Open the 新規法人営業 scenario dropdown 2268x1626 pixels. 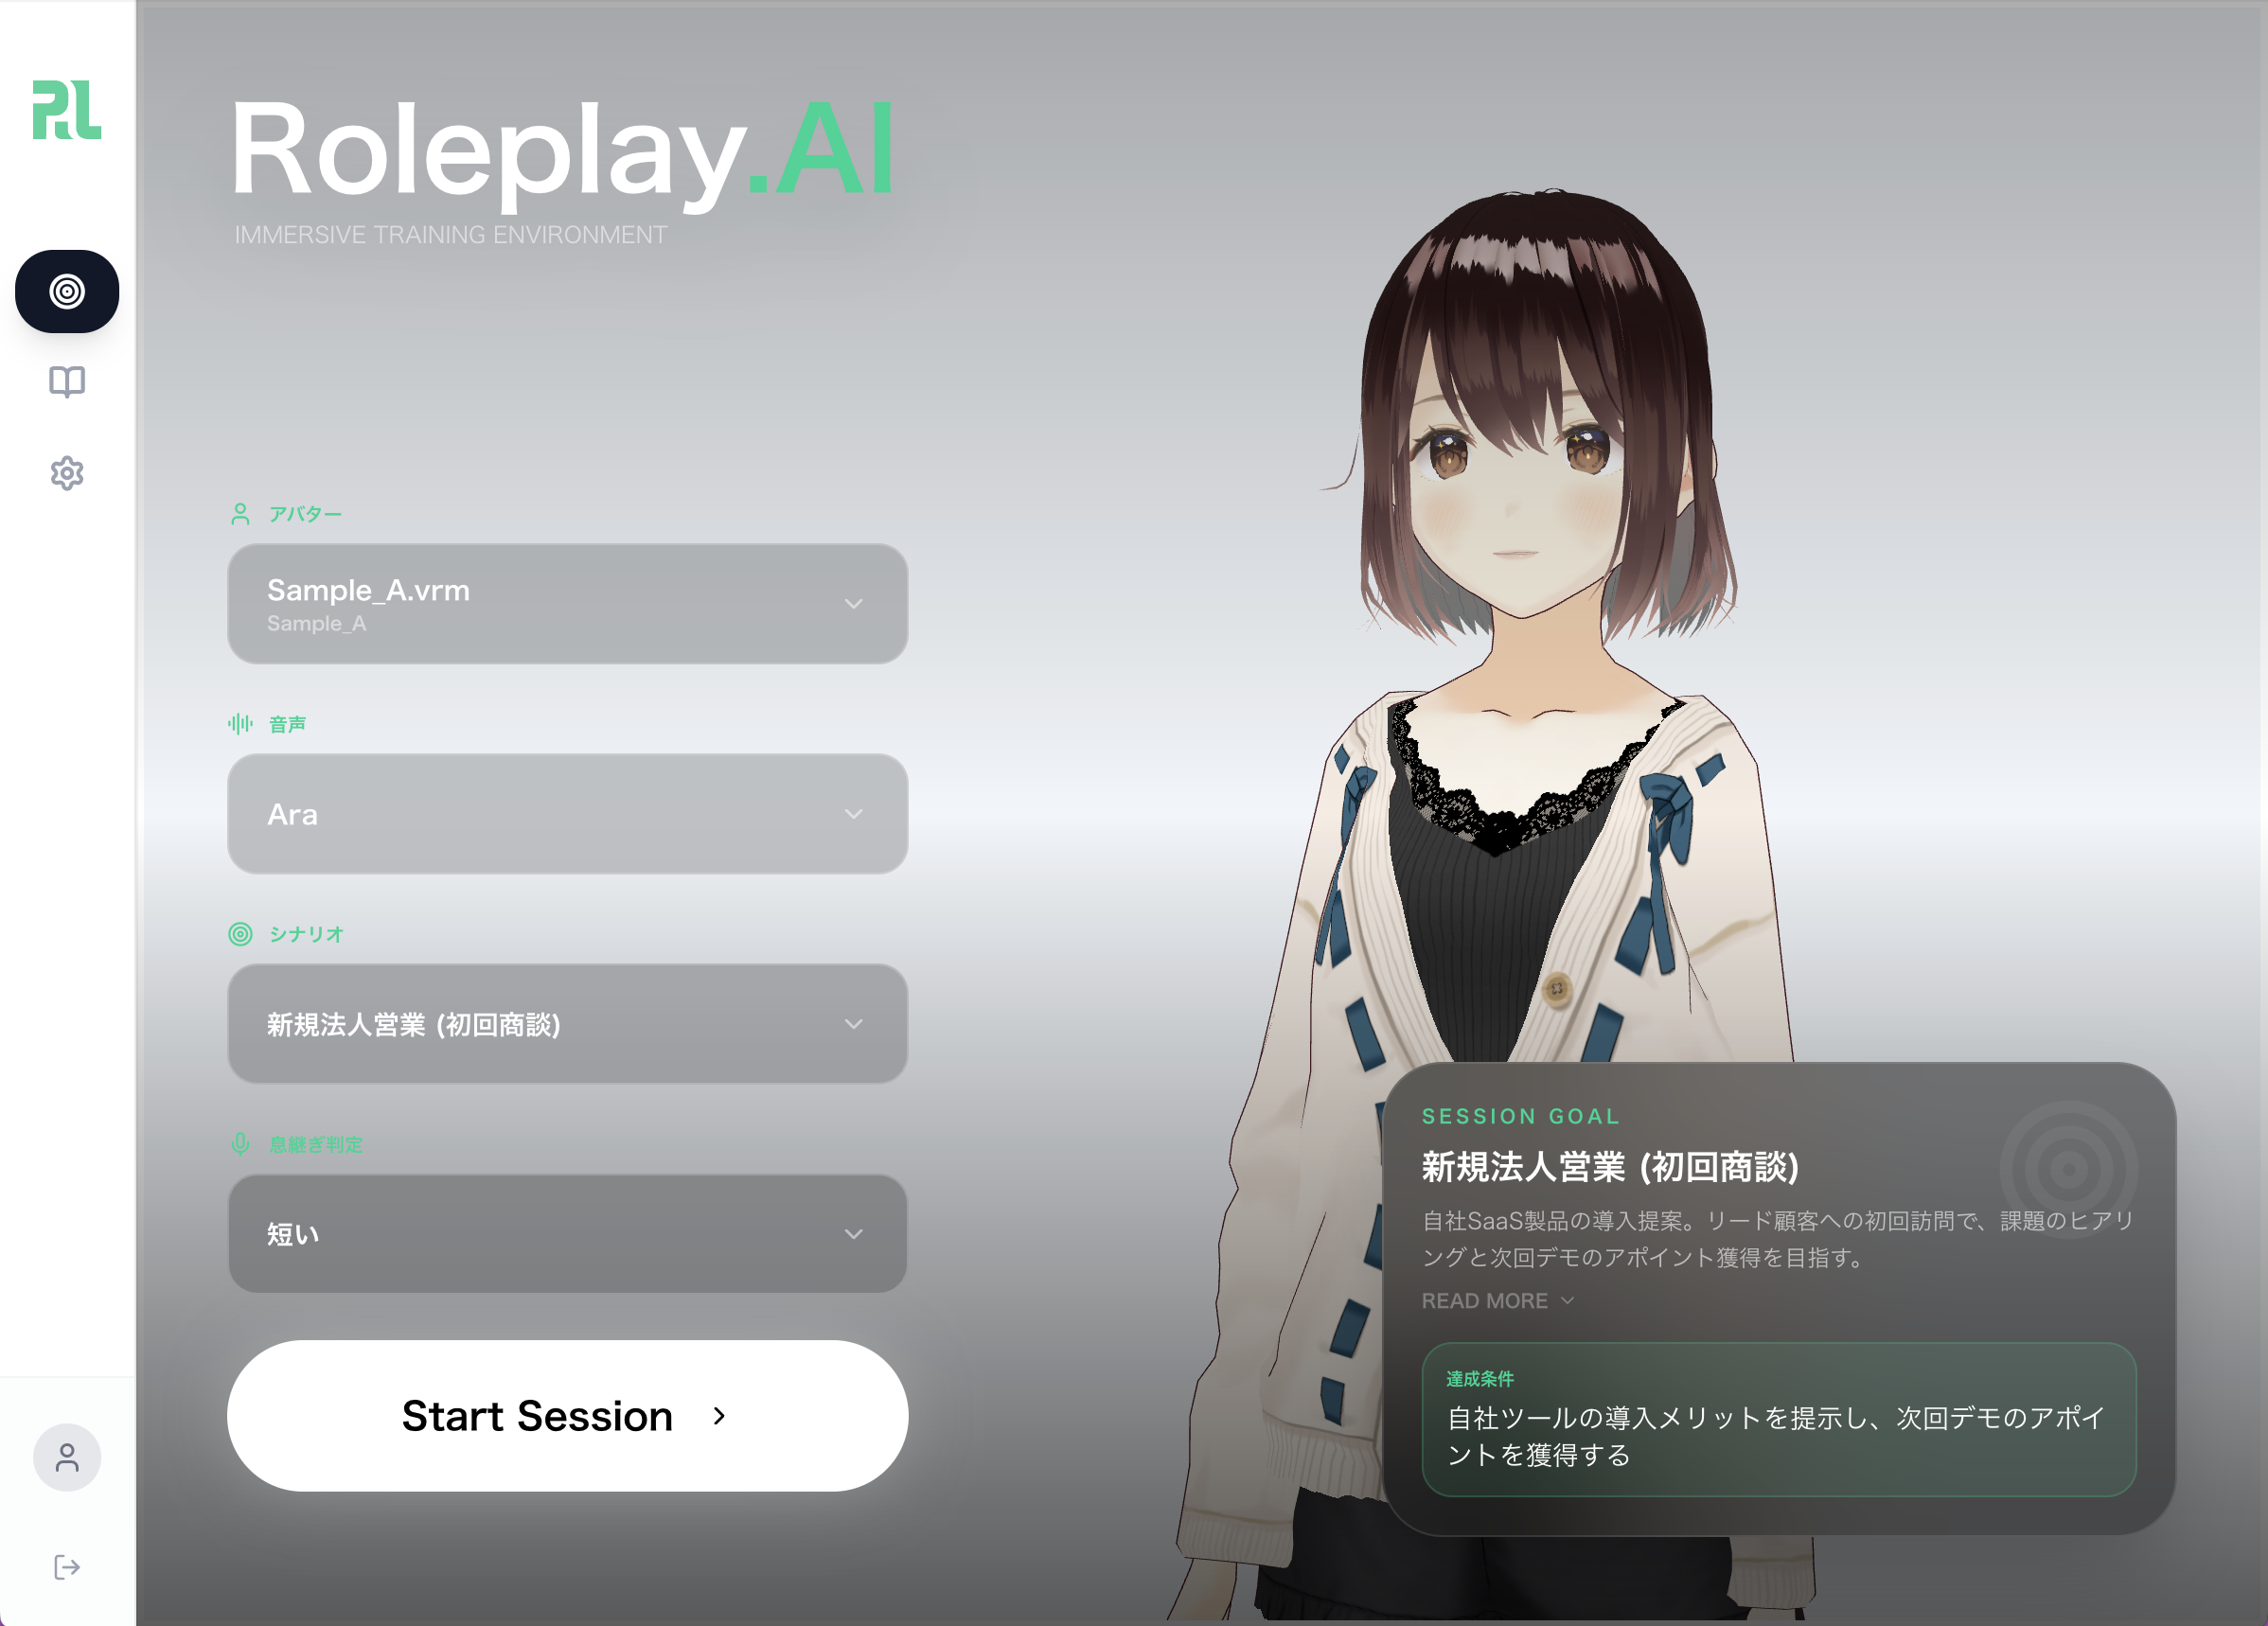point(567,1024)
